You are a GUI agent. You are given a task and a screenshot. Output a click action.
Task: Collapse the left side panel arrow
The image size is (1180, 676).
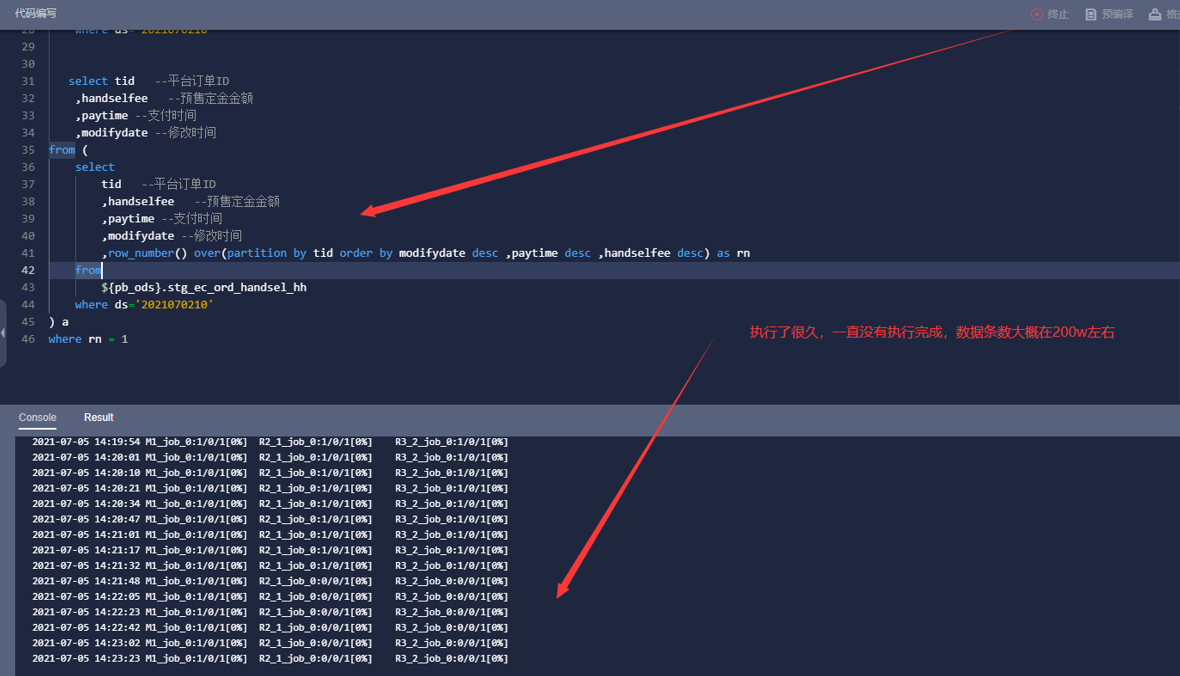pyautogui.click(x=3, y=333)
